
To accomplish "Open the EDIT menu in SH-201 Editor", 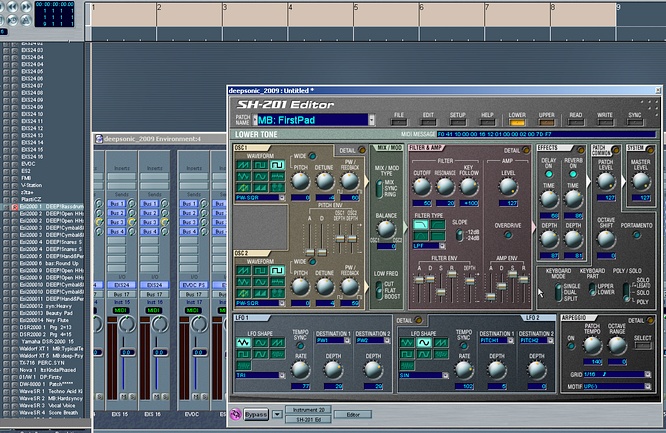I will (428, 122).
